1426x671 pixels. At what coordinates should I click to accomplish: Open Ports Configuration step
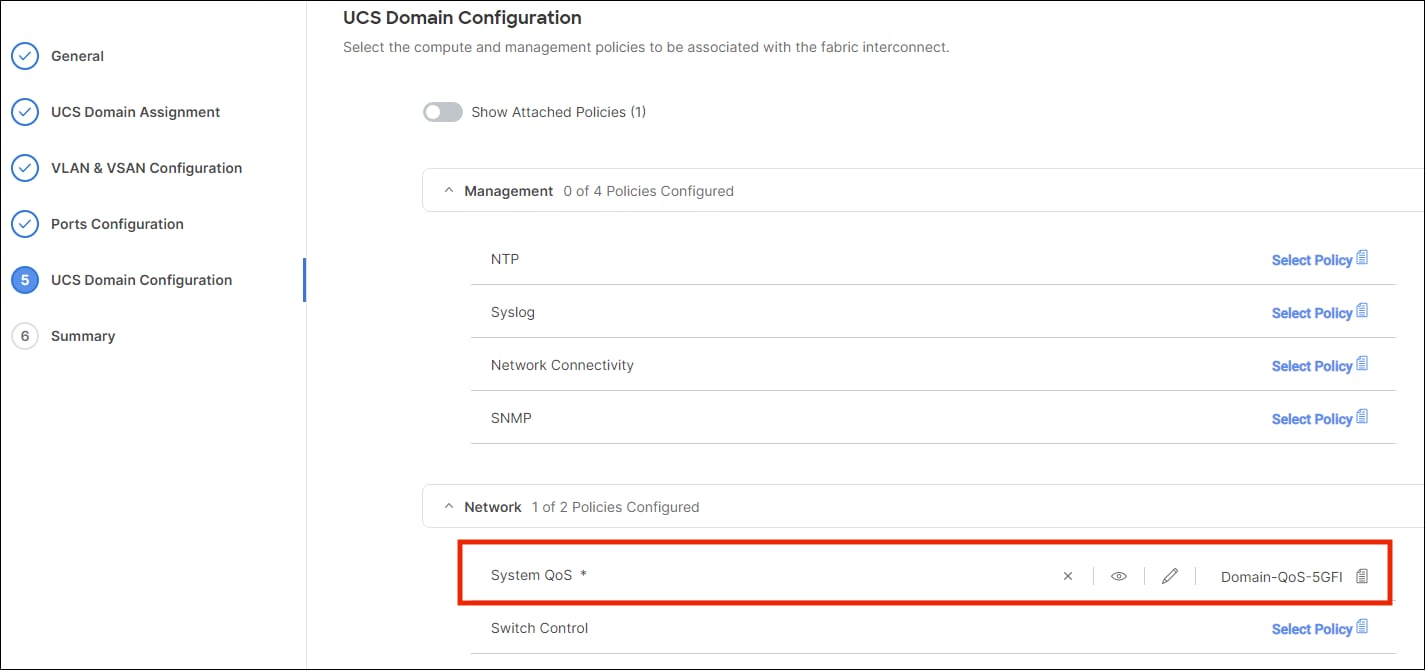click(117, 224)
